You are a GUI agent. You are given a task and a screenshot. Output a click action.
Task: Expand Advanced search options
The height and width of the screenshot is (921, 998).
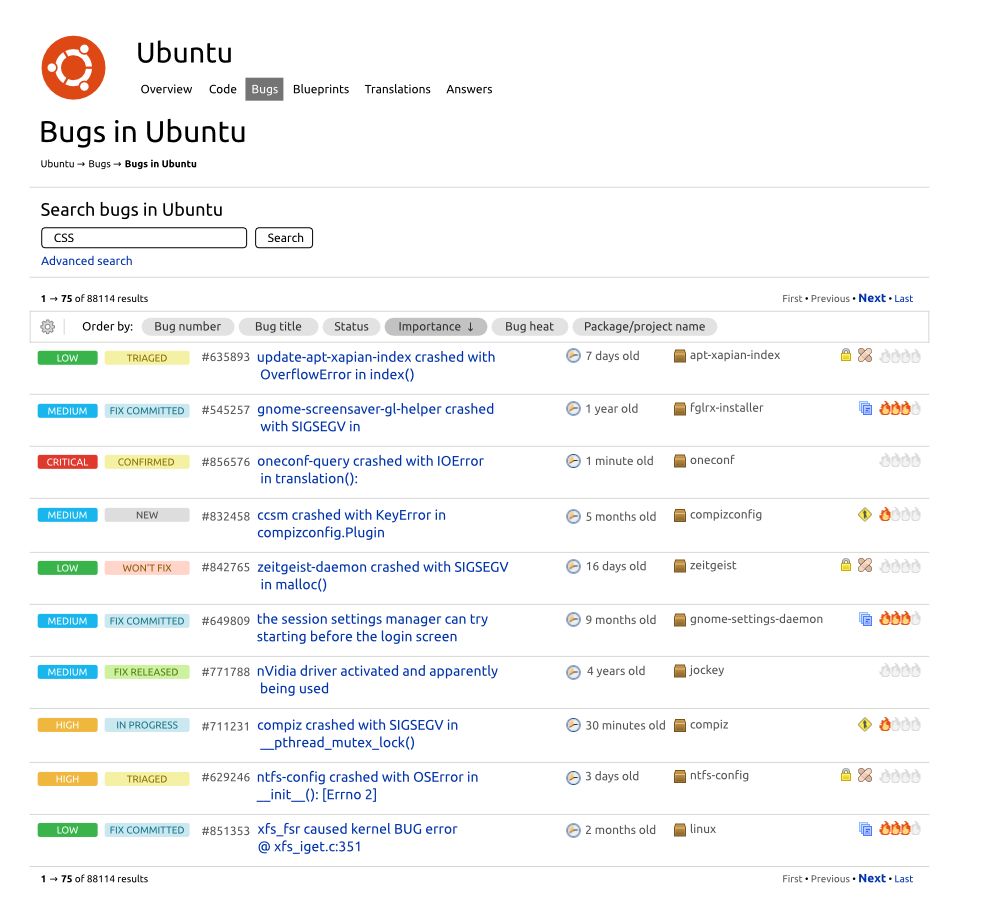click(87, 261)
